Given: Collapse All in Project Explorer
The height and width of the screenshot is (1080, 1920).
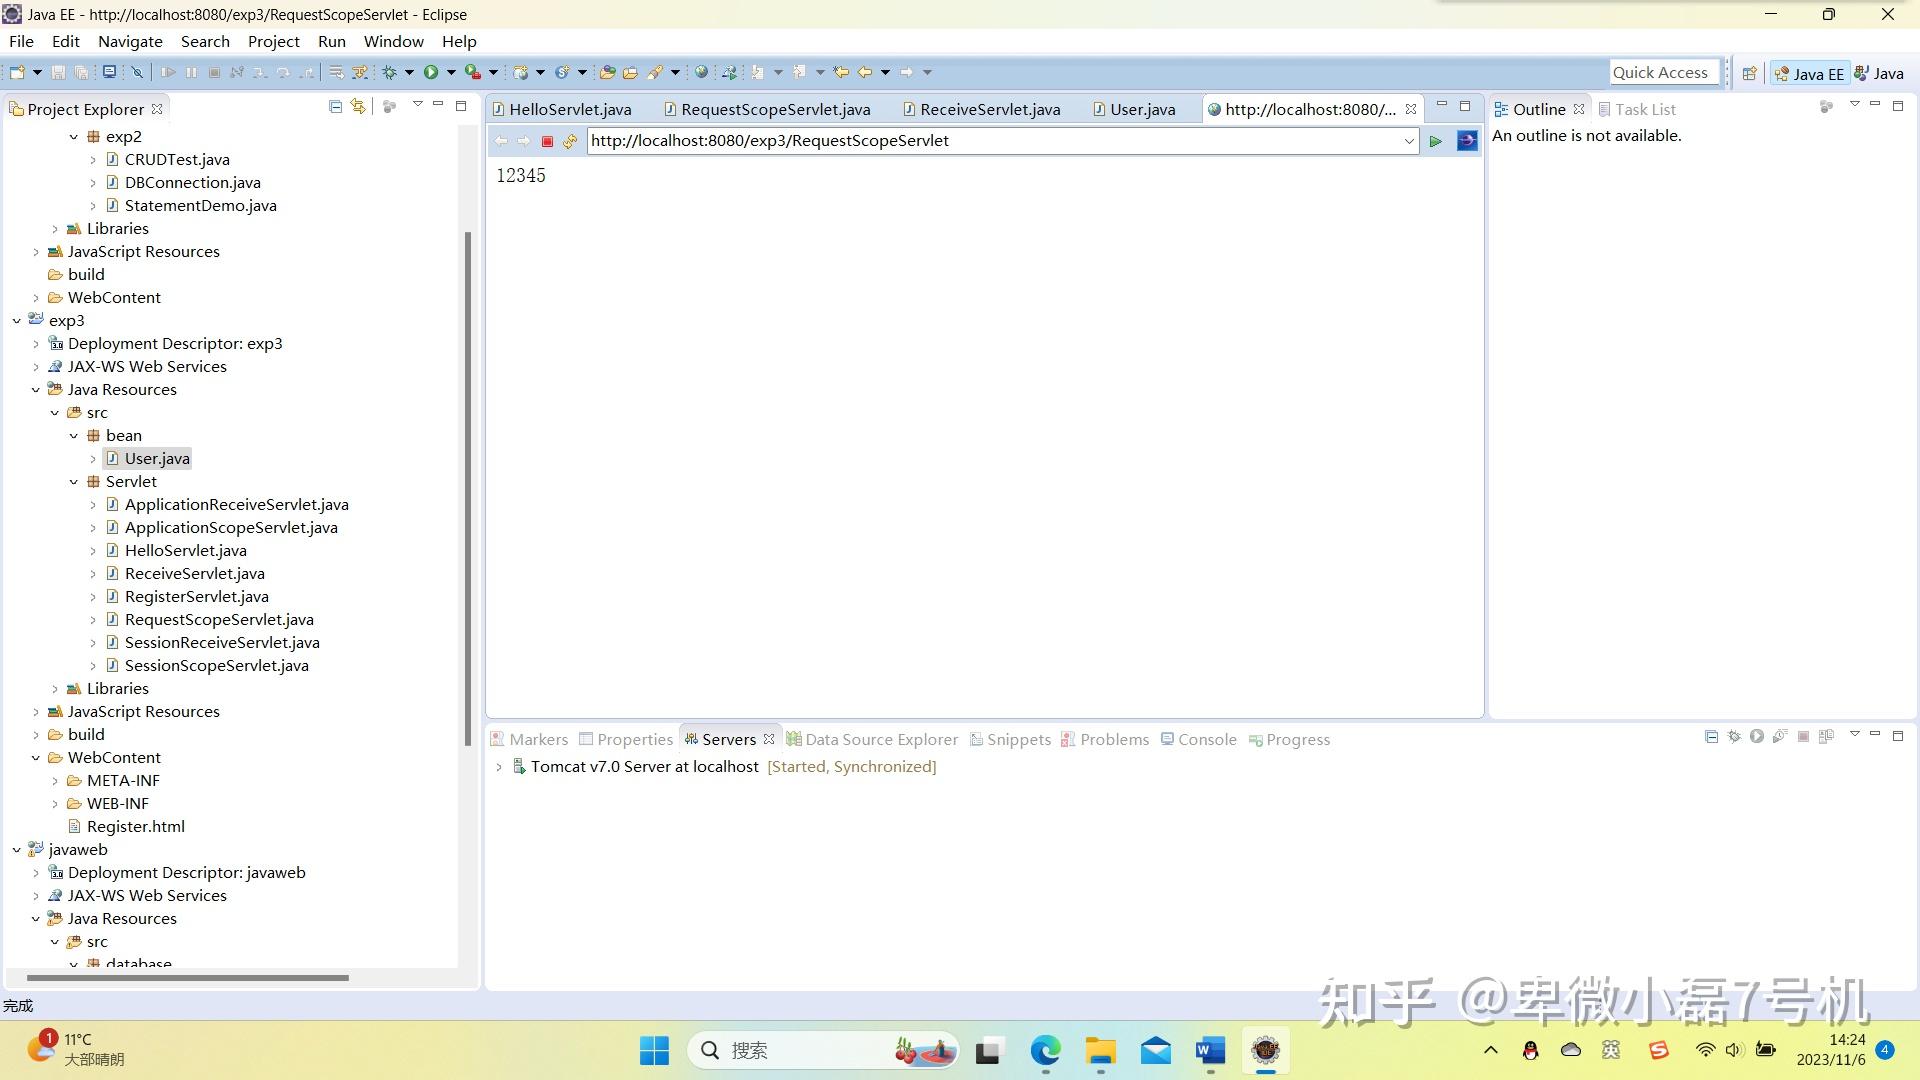Looking at the screenshot, I should [336, 107].
